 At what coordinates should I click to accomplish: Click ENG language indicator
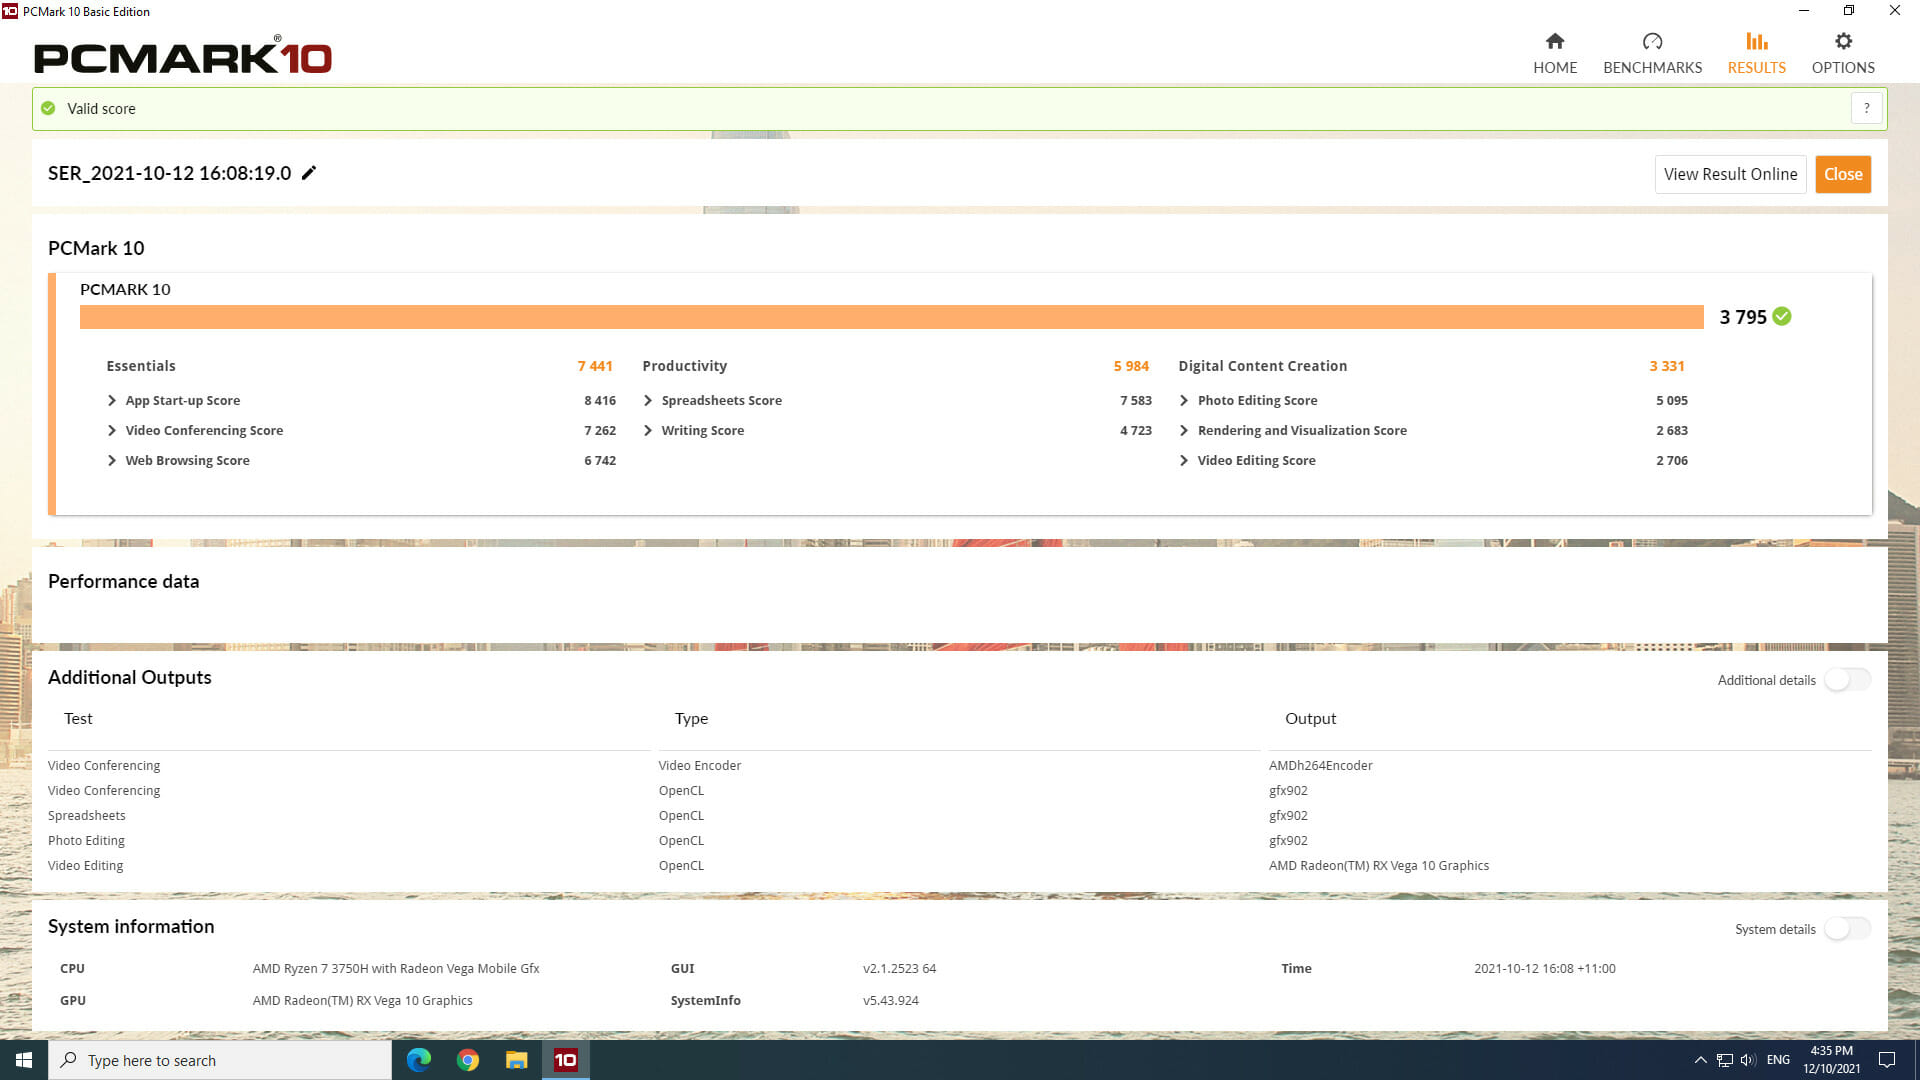(1778, 1060)
